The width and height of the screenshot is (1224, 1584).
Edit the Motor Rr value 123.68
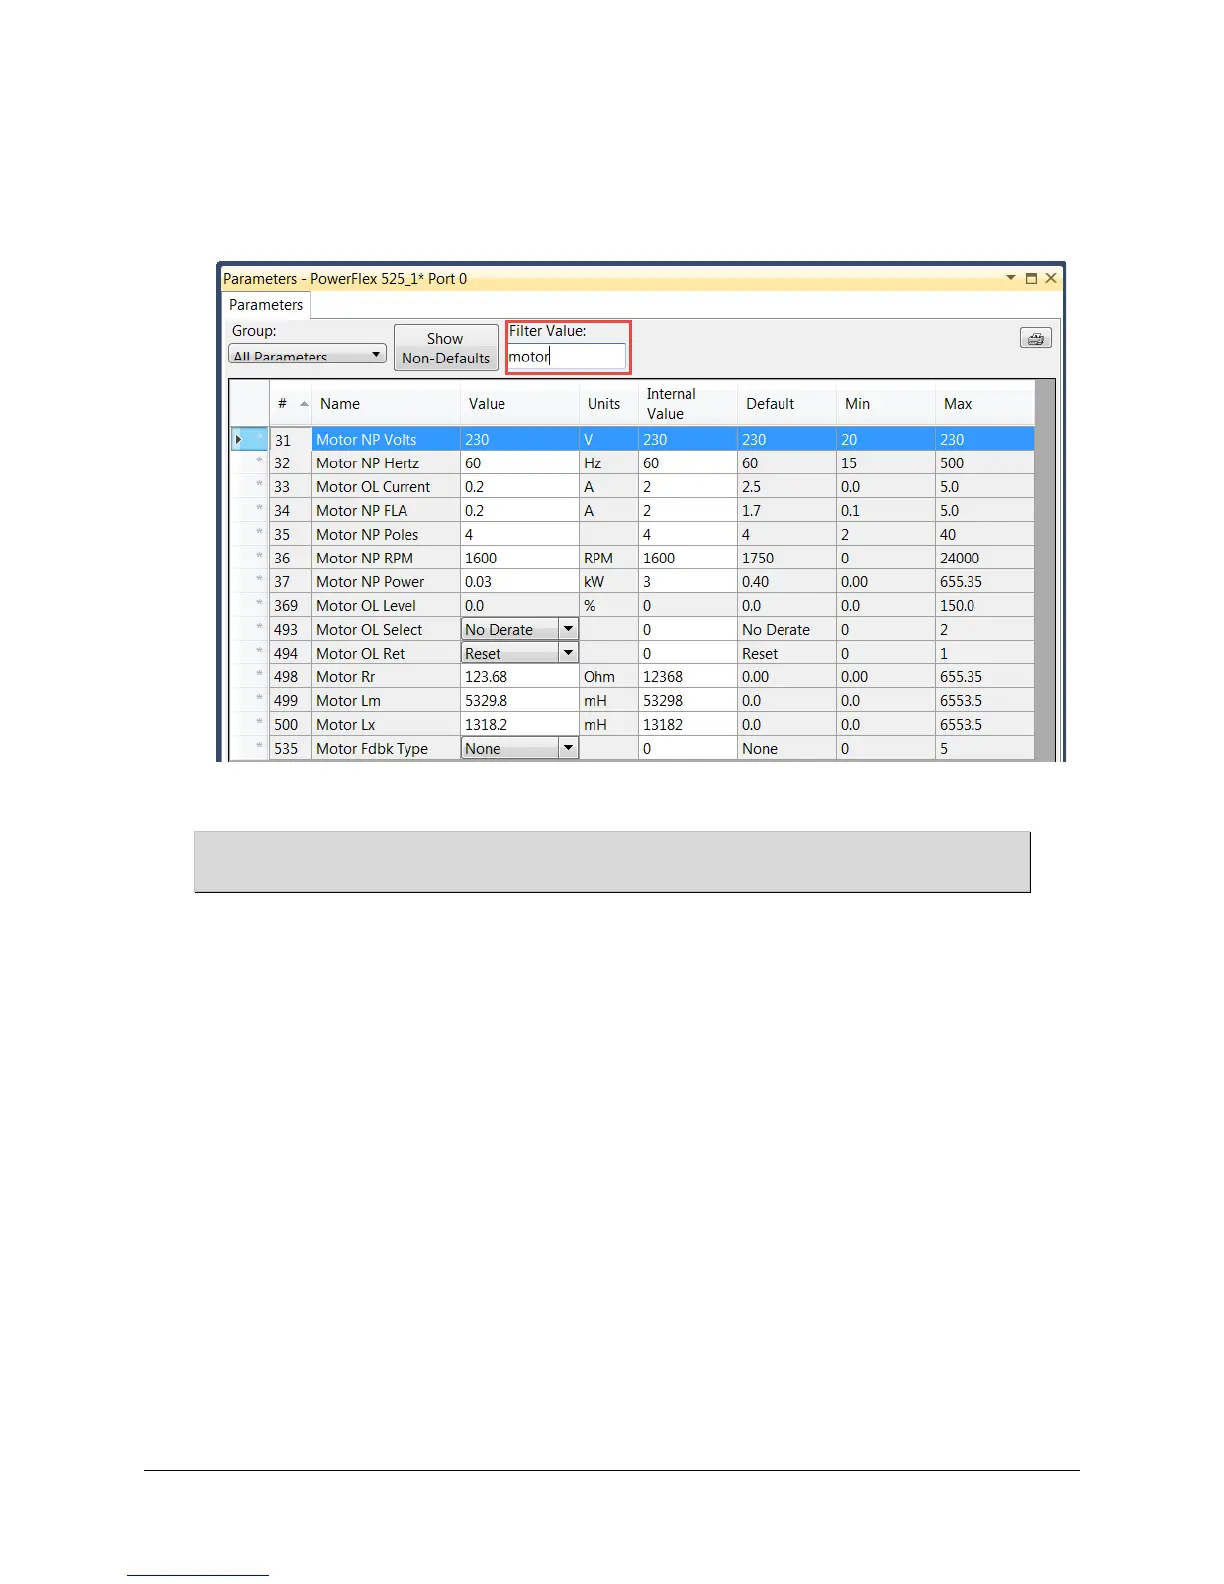click(x=520, y=677)
